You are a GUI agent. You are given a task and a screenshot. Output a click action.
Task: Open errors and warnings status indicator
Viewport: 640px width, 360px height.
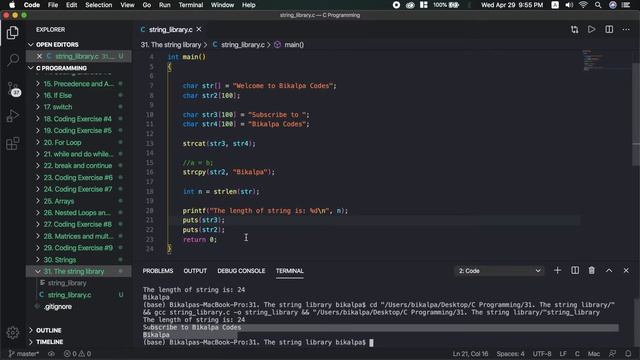tap(77, 354)
